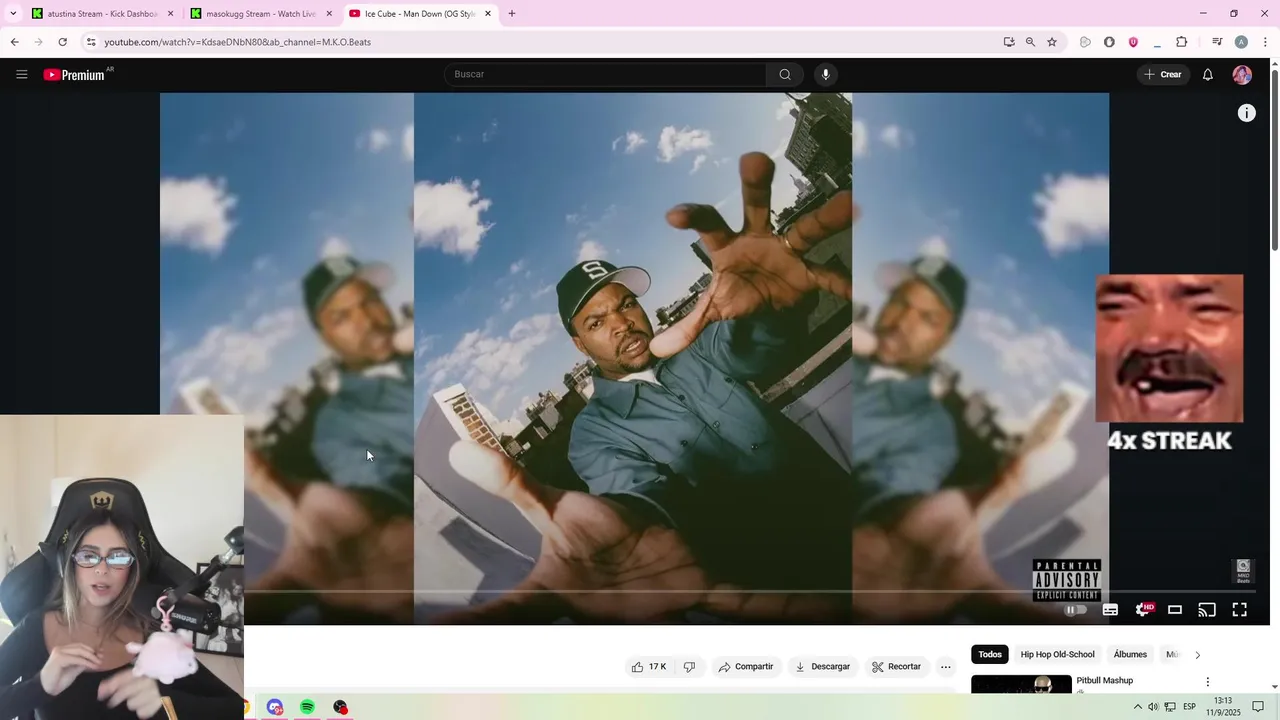Open the Windows notification center
This screenshot has width=1280, height=720.
click(x=1258, y=707)
